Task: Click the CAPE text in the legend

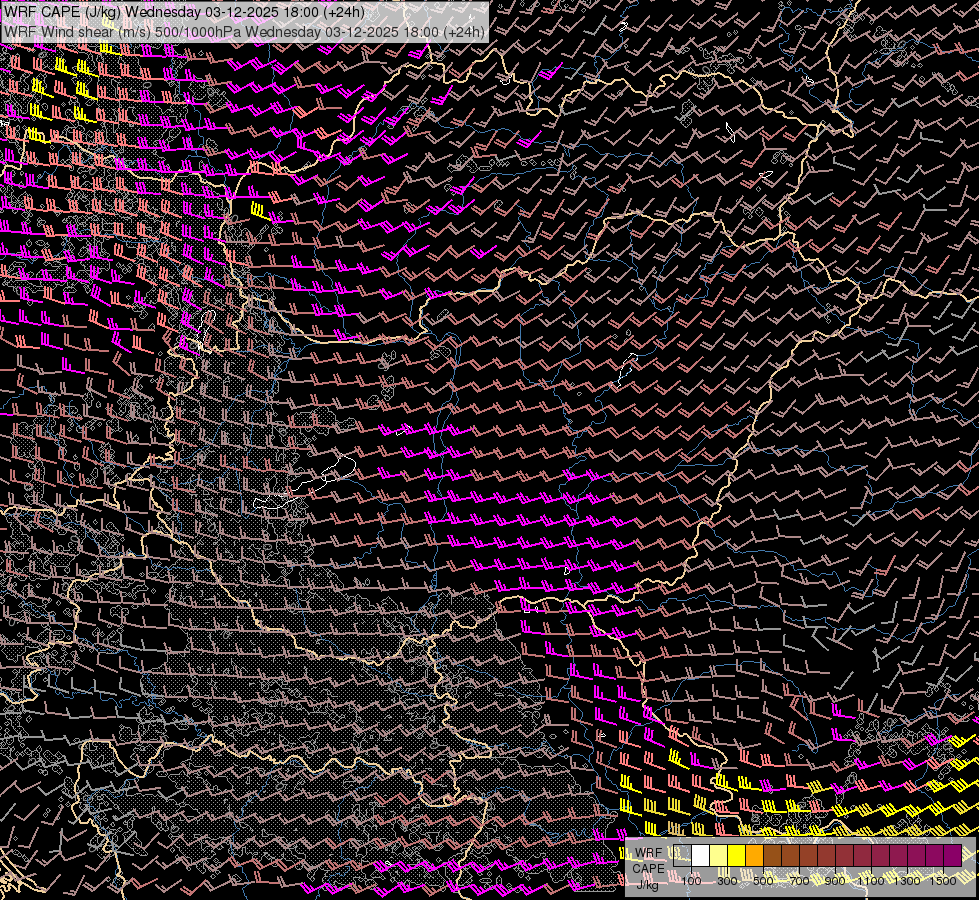Action: pos(648,868)
